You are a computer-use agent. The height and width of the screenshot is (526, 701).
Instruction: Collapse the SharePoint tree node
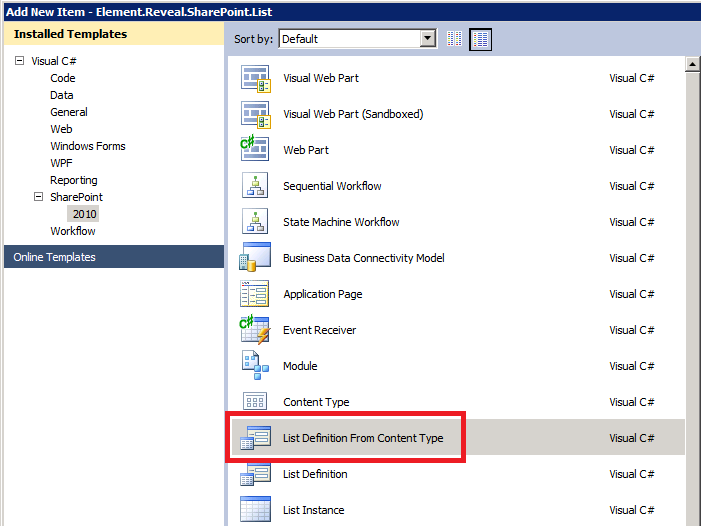[x=38, y=196]
